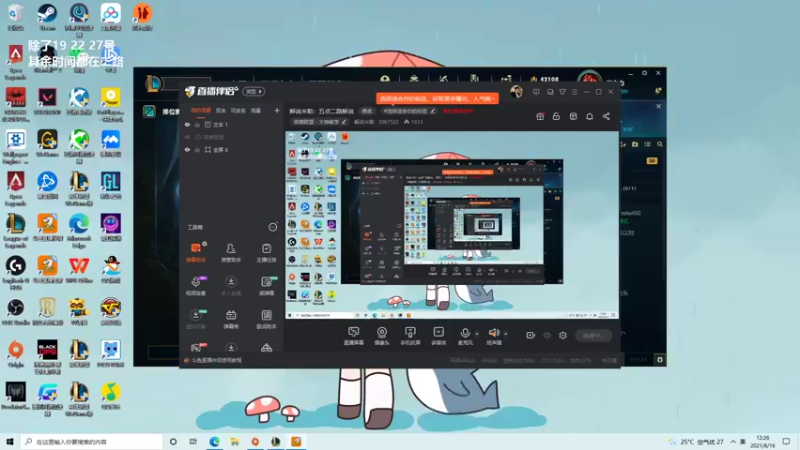The width and height of the screenshot is (800, 450).
Task: Switch to the fourth scene tab
Action: (x=256, y=110)
